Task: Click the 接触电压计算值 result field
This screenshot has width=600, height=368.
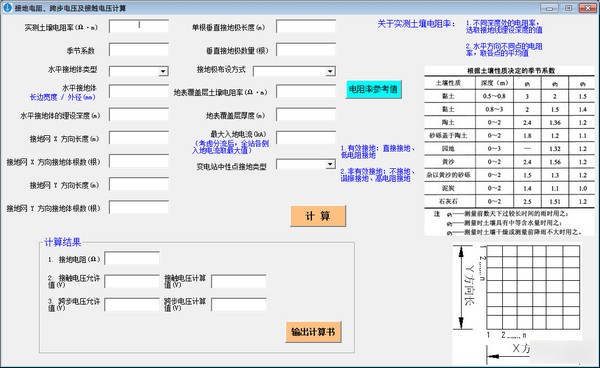Action: pos(238,281)
